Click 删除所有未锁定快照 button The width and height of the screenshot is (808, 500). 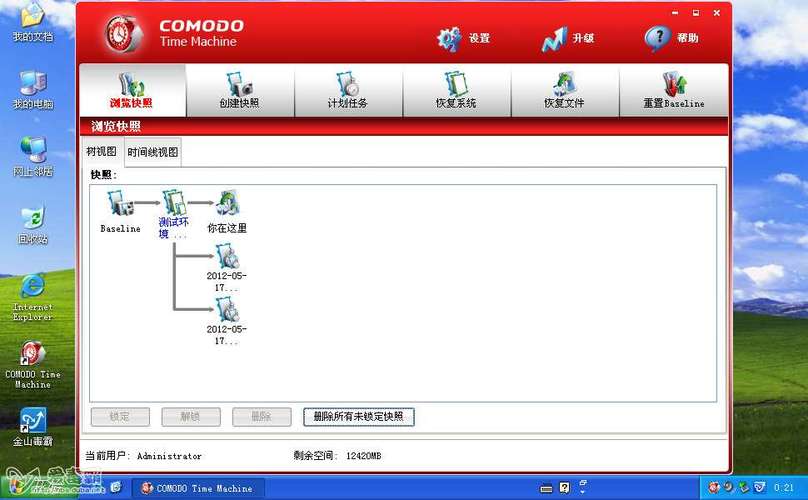pyautogui.click(x=359, y=416)
